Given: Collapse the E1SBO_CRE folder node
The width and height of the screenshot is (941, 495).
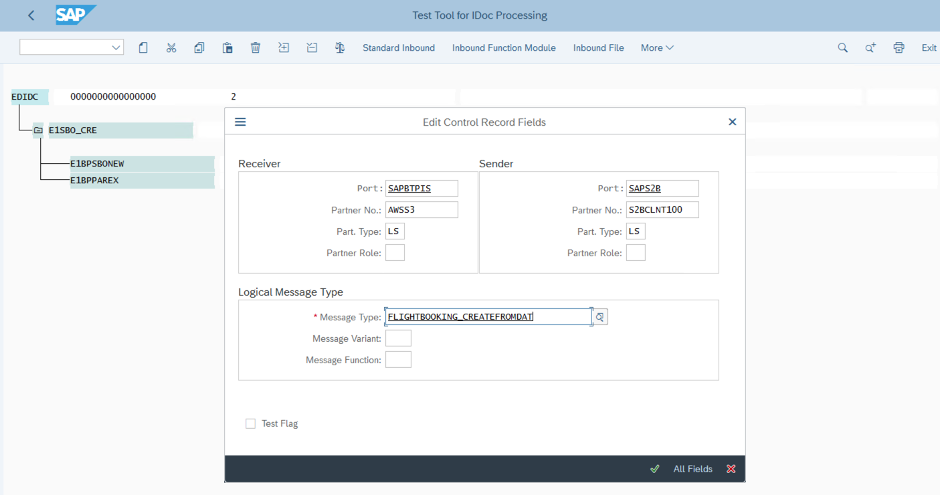Looking at the screenshot, I should click(x=38, y=130).
